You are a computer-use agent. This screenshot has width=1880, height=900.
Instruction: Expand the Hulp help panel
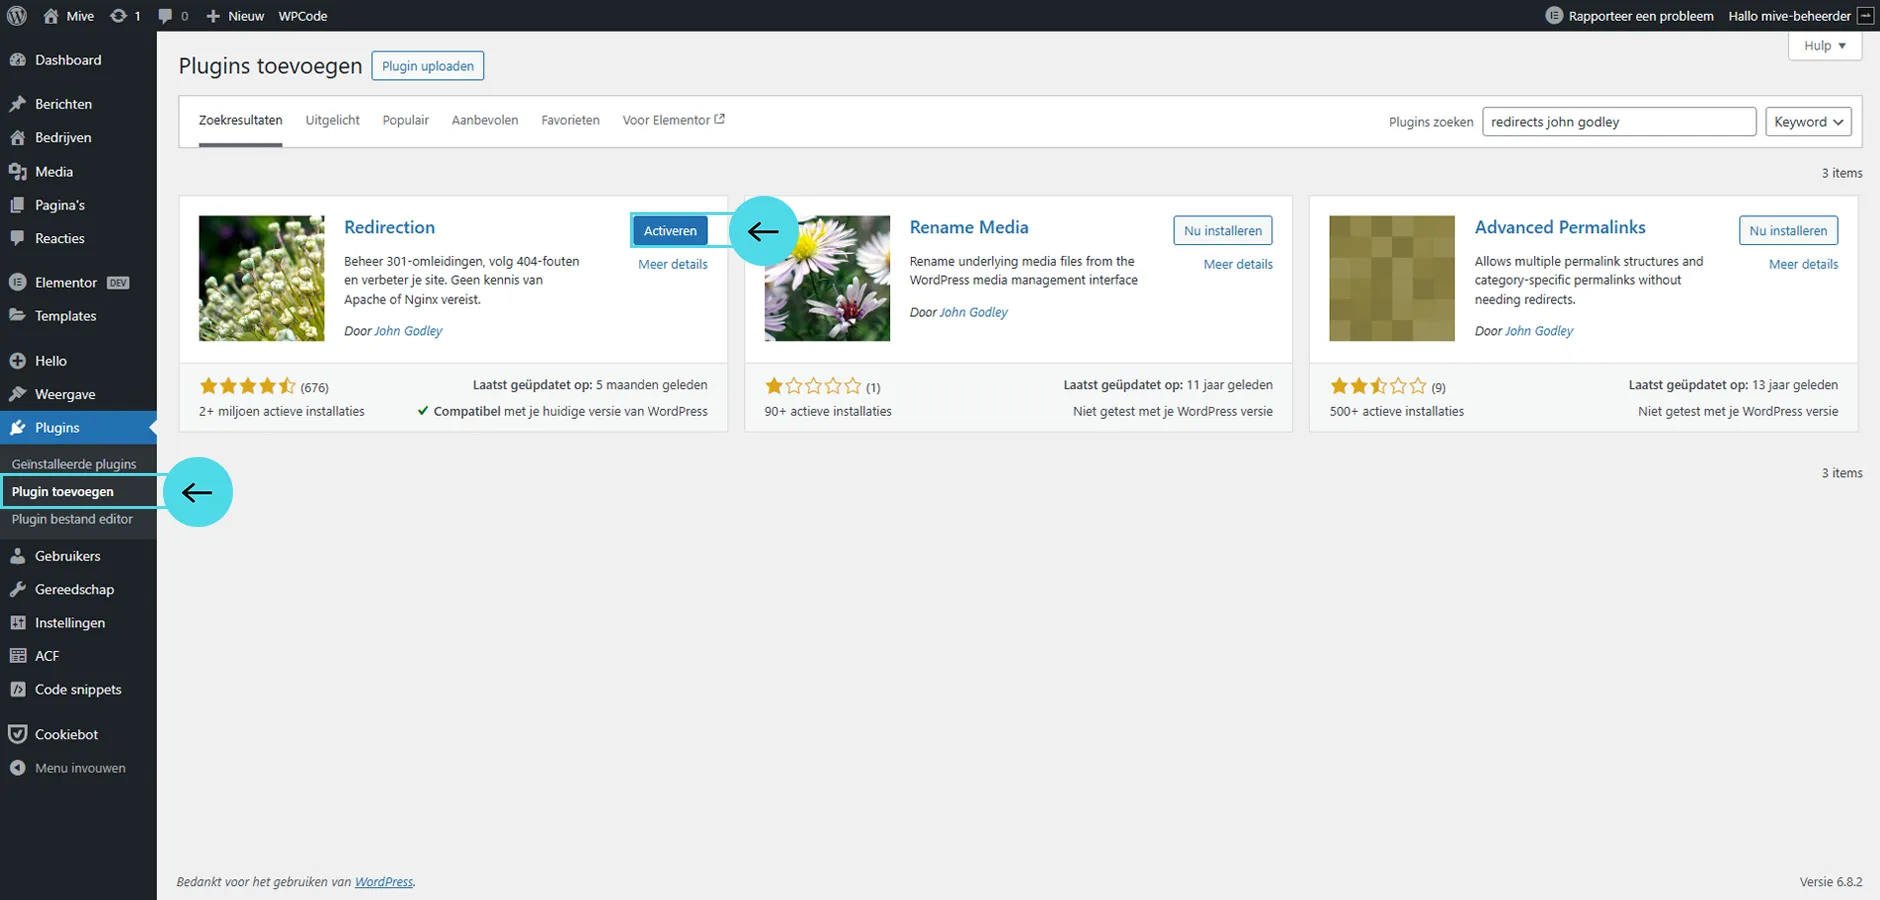pyautogui.click(x=1824, y=46)
